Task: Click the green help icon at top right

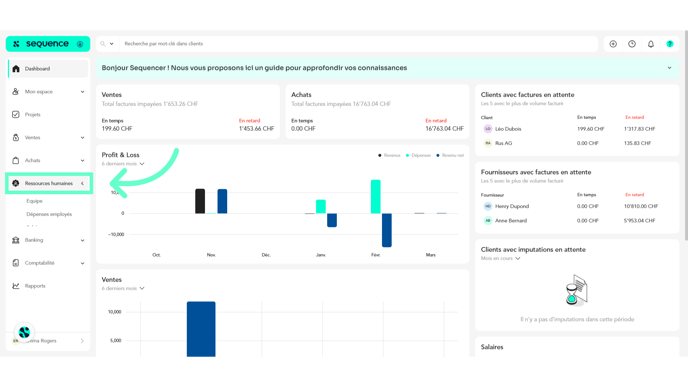Action: (x=670, y=44)
